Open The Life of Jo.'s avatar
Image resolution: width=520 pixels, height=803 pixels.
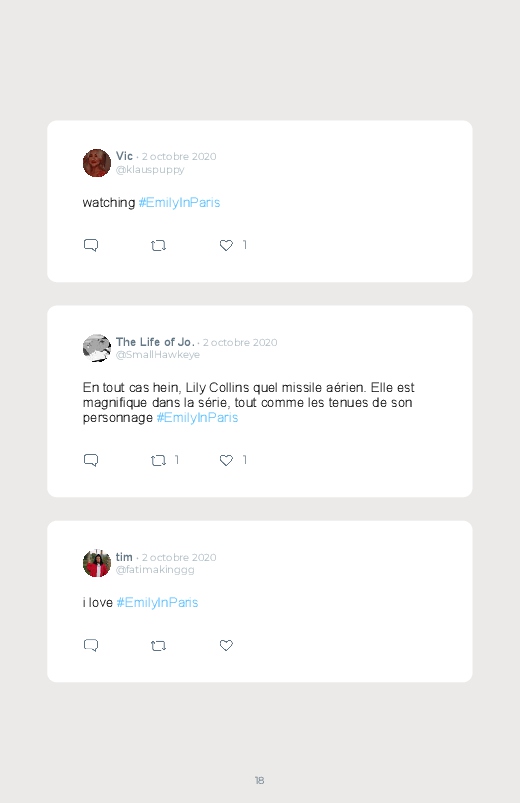(97, 348)
